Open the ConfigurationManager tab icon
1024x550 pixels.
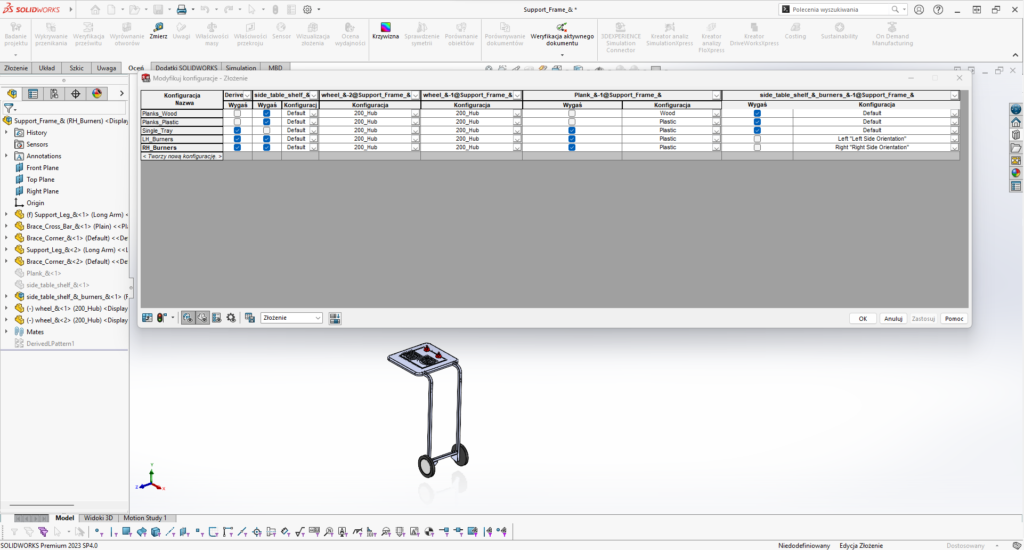[x=54, y=94]
